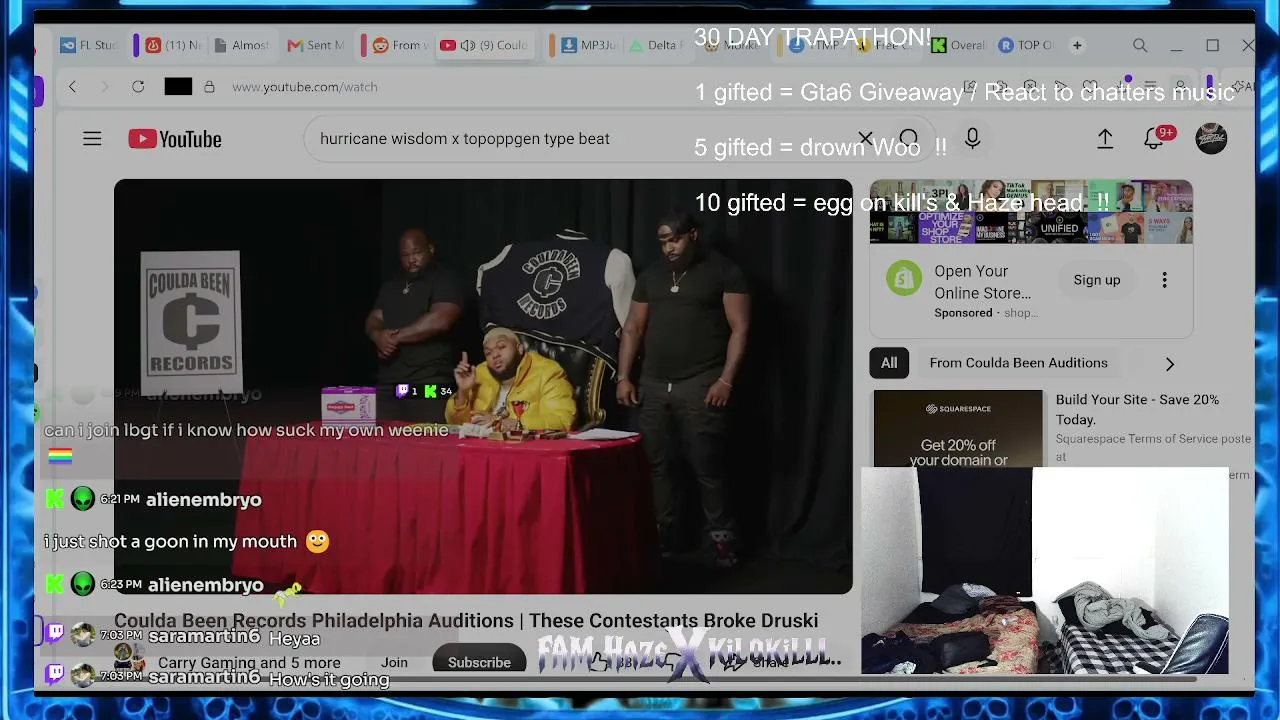Switch to the 'TOP O' browser tab

pos(1026,45)
